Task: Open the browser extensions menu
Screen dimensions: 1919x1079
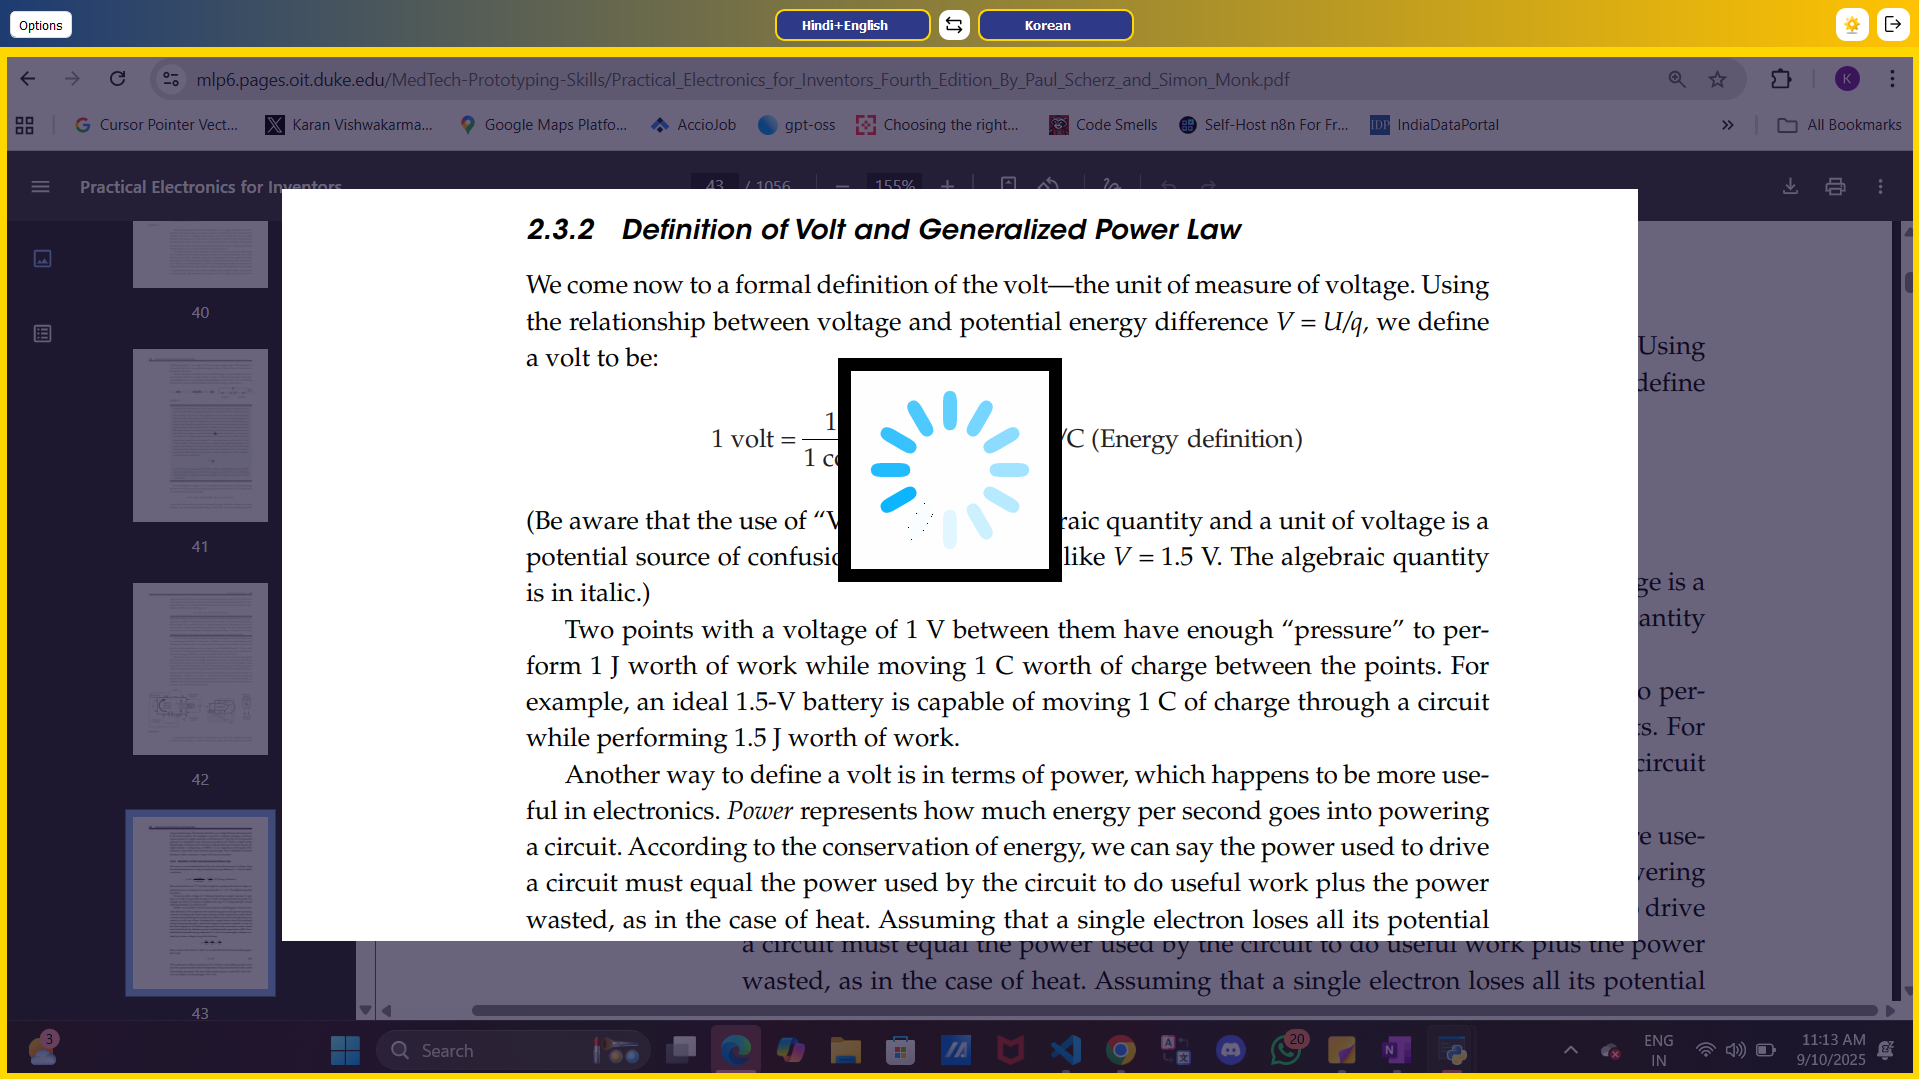Action: (1781, 79)
